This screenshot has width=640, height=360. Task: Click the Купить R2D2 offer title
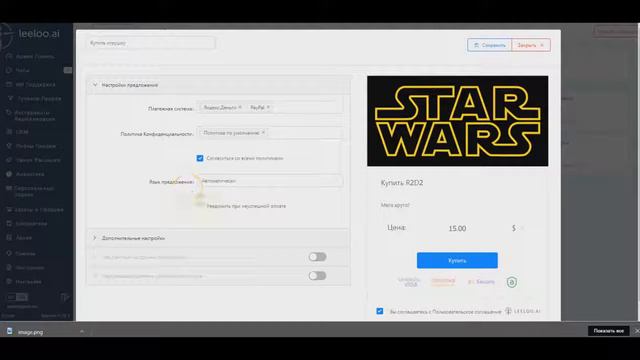tap(402, 183)
